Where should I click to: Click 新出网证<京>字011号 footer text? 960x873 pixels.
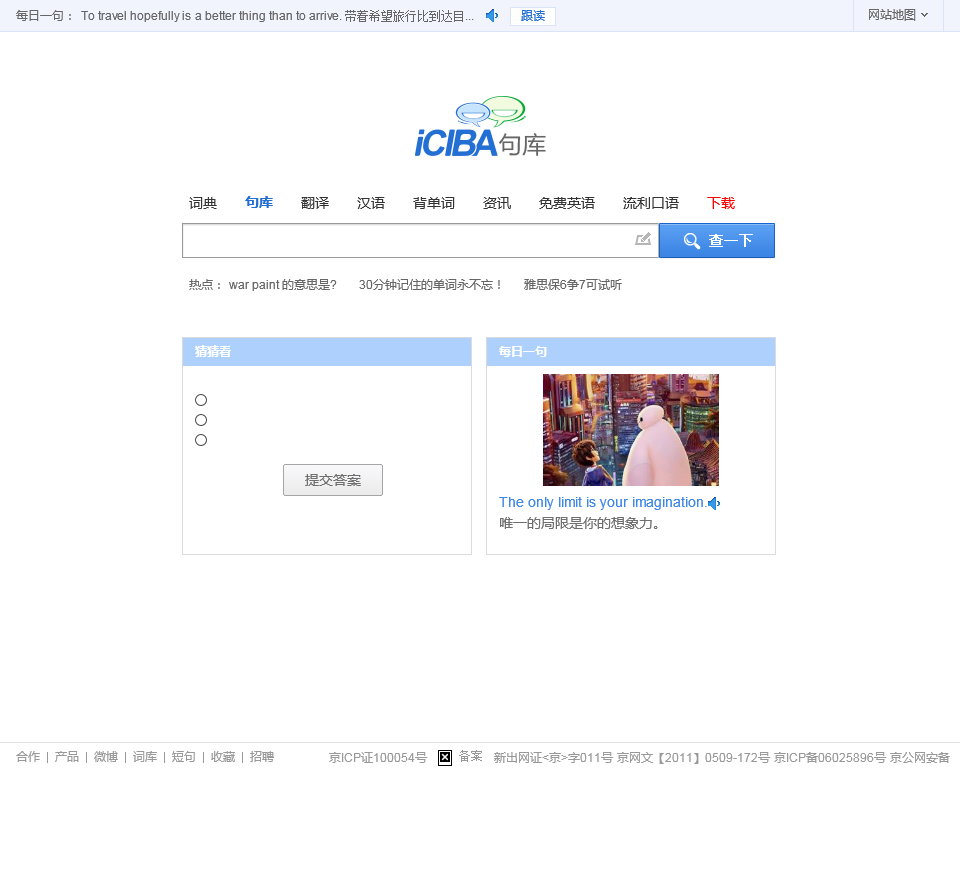(553, 758)
